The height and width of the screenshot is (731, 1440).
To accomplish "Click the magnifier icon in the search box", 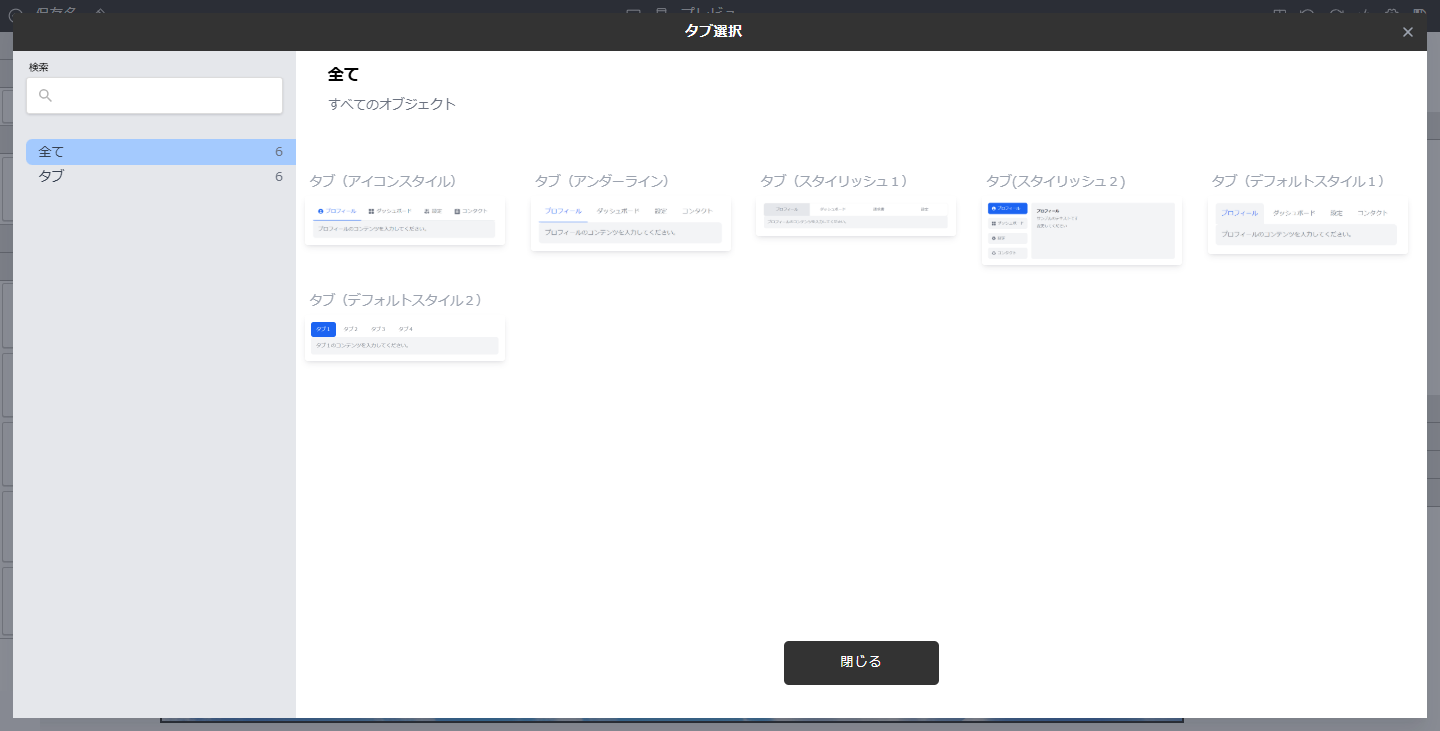I will click(45, 96).
